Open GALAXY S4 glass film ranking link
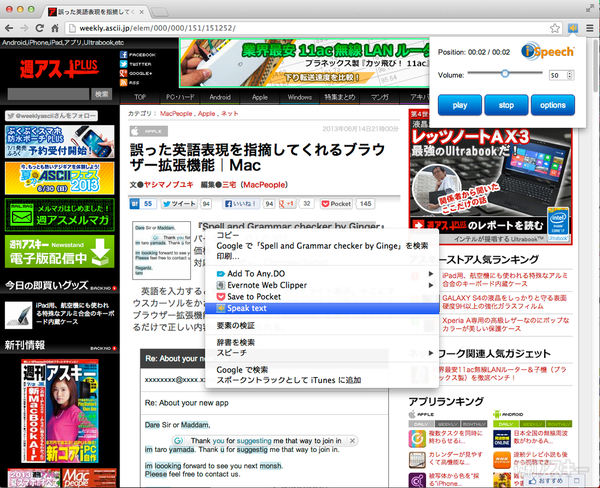Screen dimensions: 600x488 (x=504, y=302)
